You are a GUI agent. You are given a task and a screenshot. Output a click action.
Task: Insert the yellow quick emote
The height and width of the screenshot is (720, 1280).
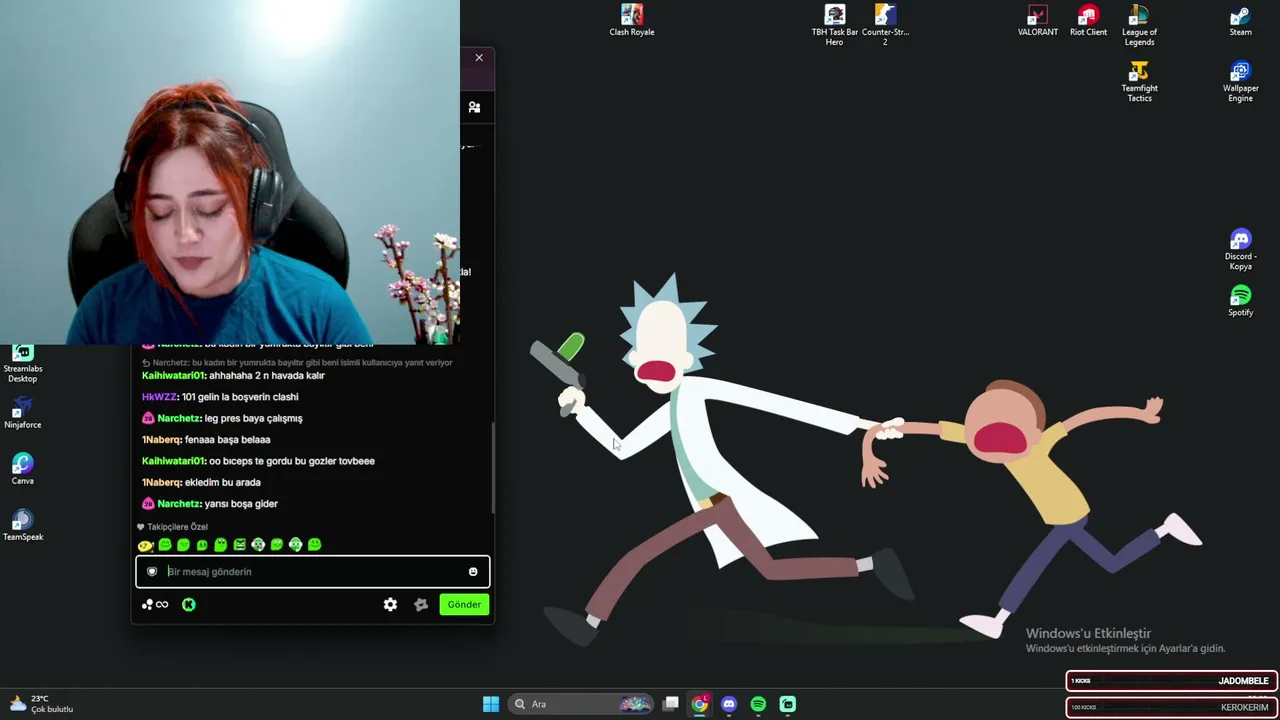(x=146, y=545)
